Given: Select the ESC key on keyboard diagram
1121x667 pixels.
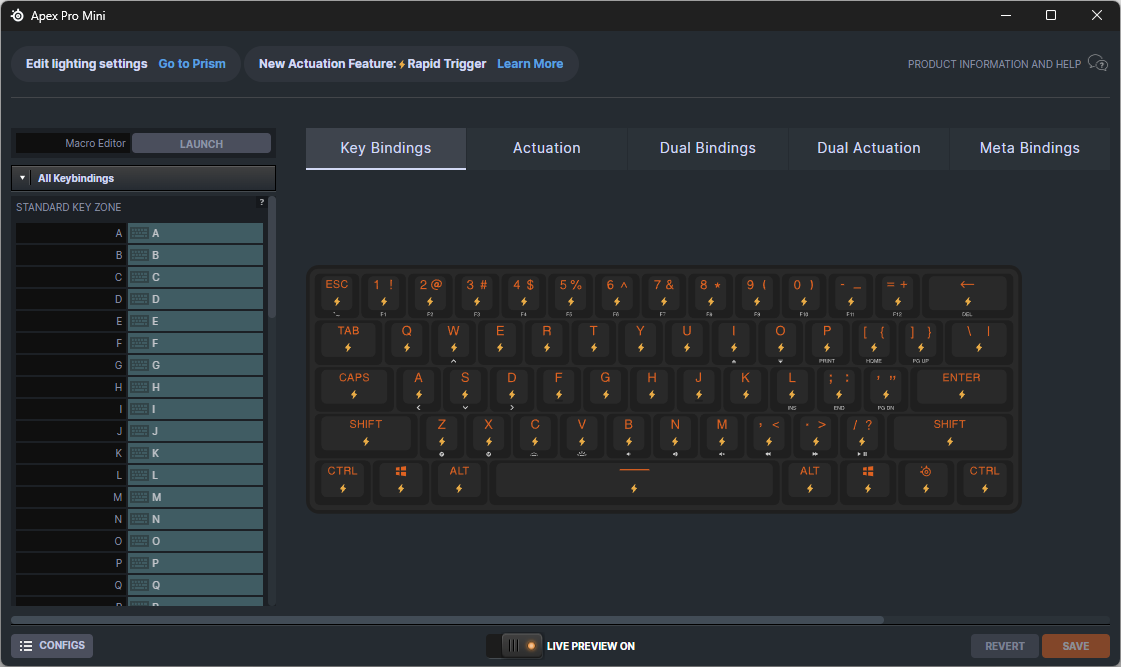Looking at the screenshot, I should click(x=337, y=295).
